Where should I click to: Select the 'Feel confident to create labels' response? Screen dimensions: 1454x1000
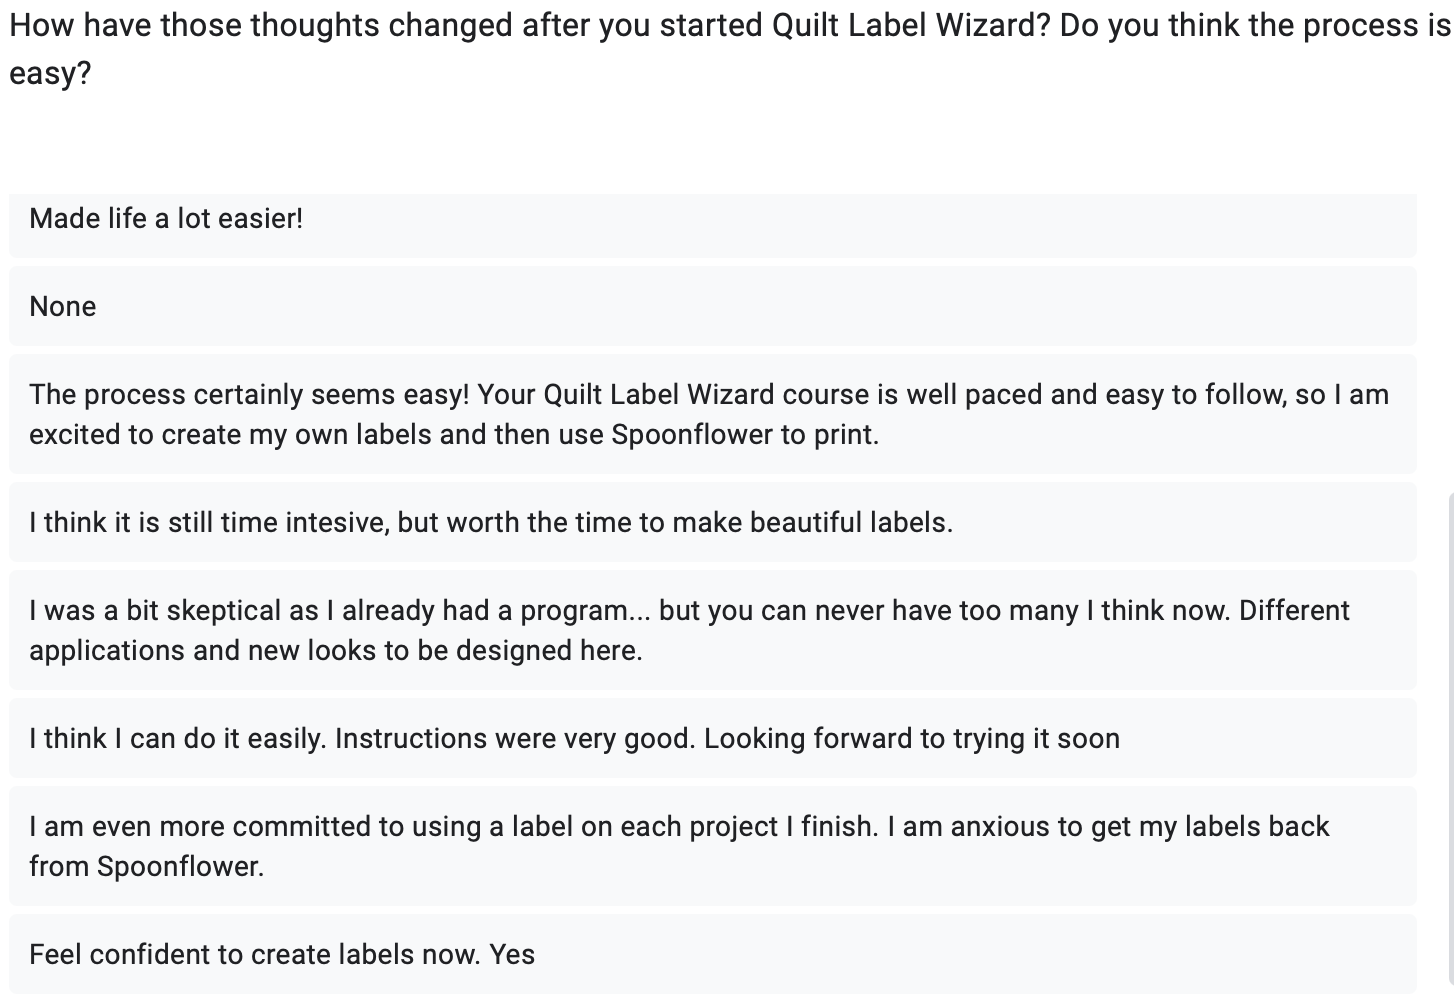pos(713,954)
